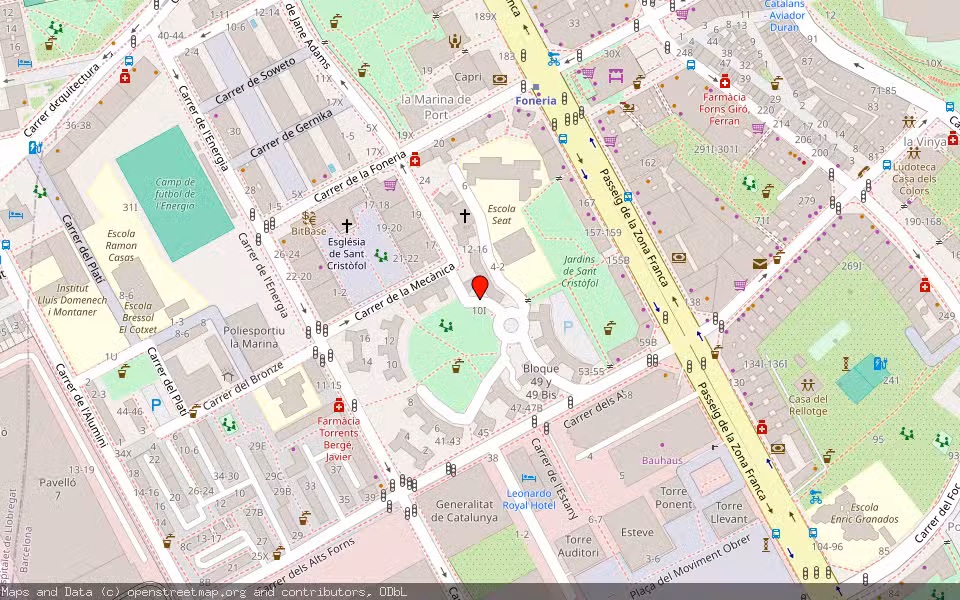
Task: Click the money icon next to Capri
Action: coord(500,79)
